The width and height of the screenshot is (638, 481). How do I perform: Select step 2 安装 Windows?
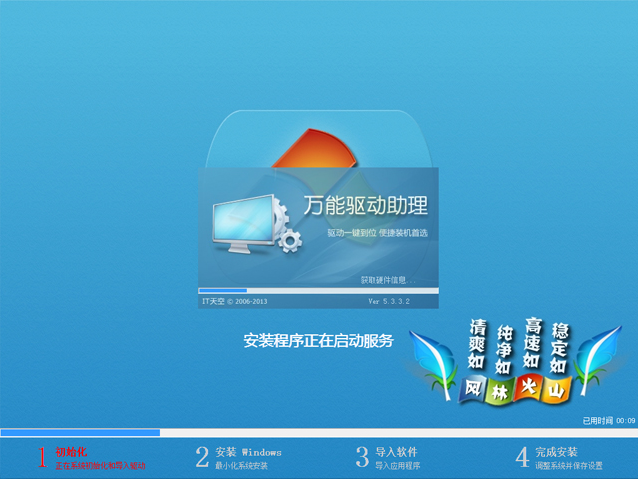(238, 458)
